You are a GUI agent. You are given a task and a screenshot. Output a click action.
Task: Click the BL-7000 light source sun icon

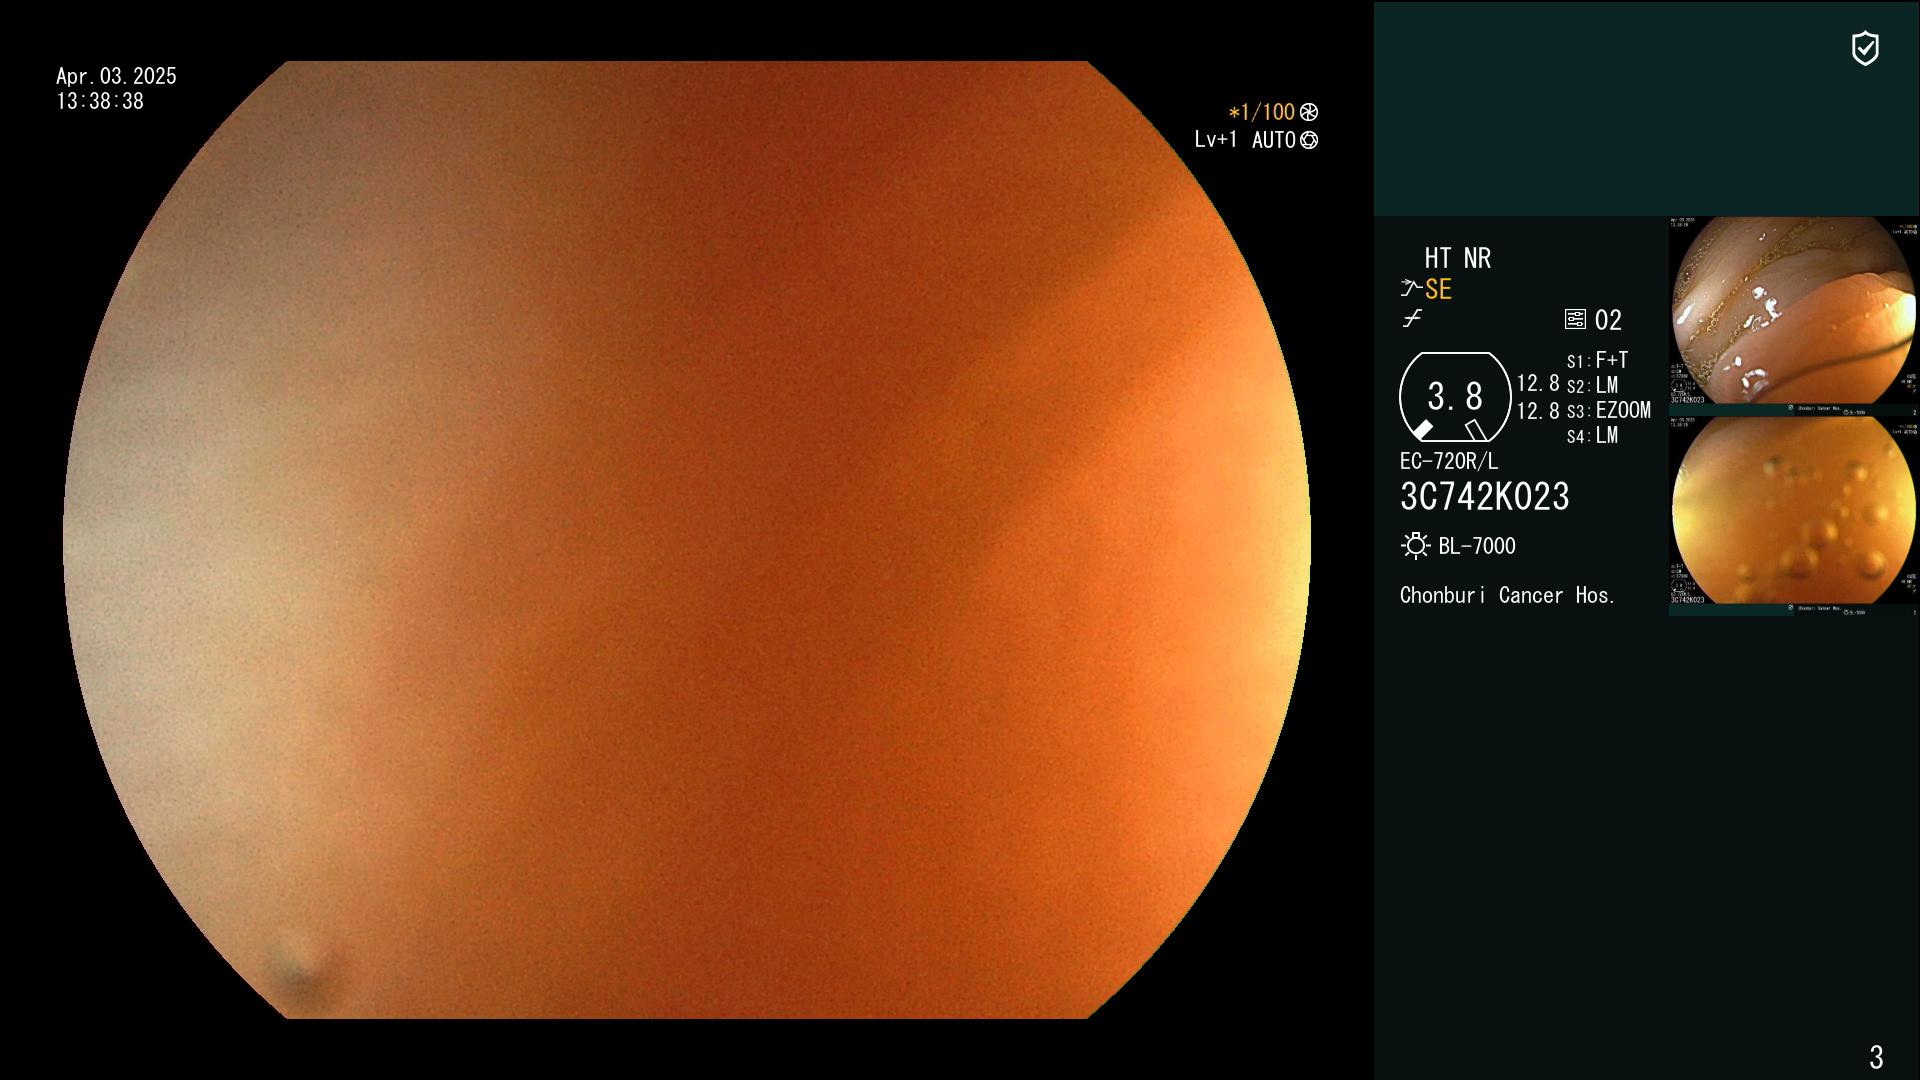click(x=1415, y=546)
